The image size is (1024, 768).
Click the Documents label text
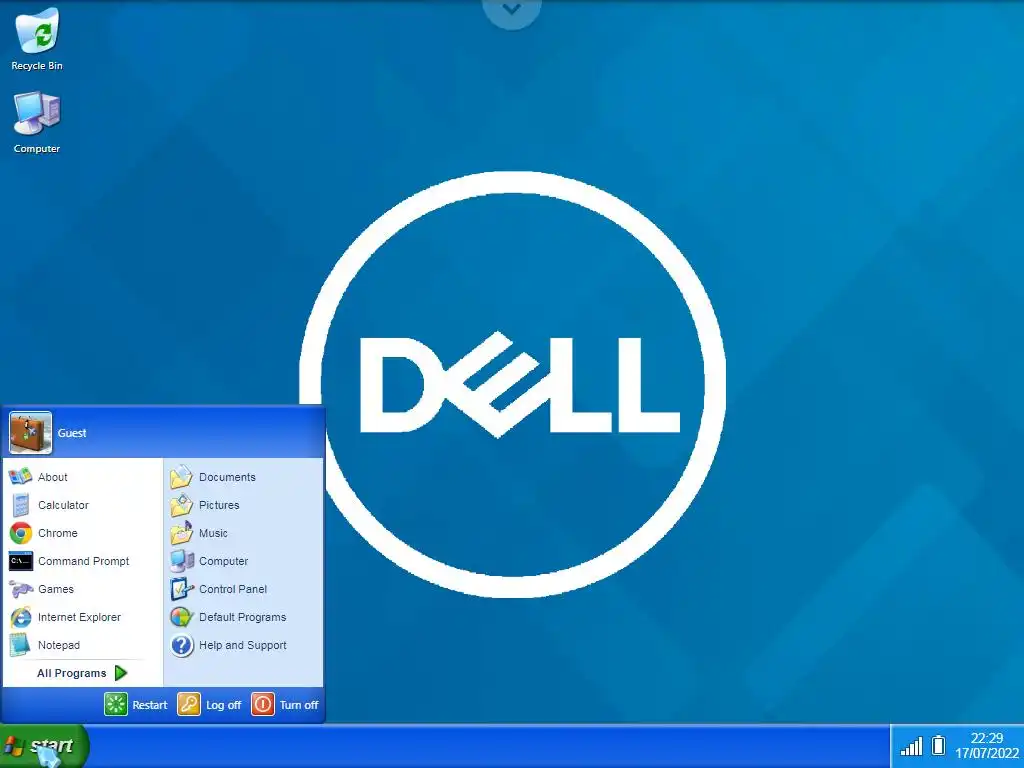point(227,477)
